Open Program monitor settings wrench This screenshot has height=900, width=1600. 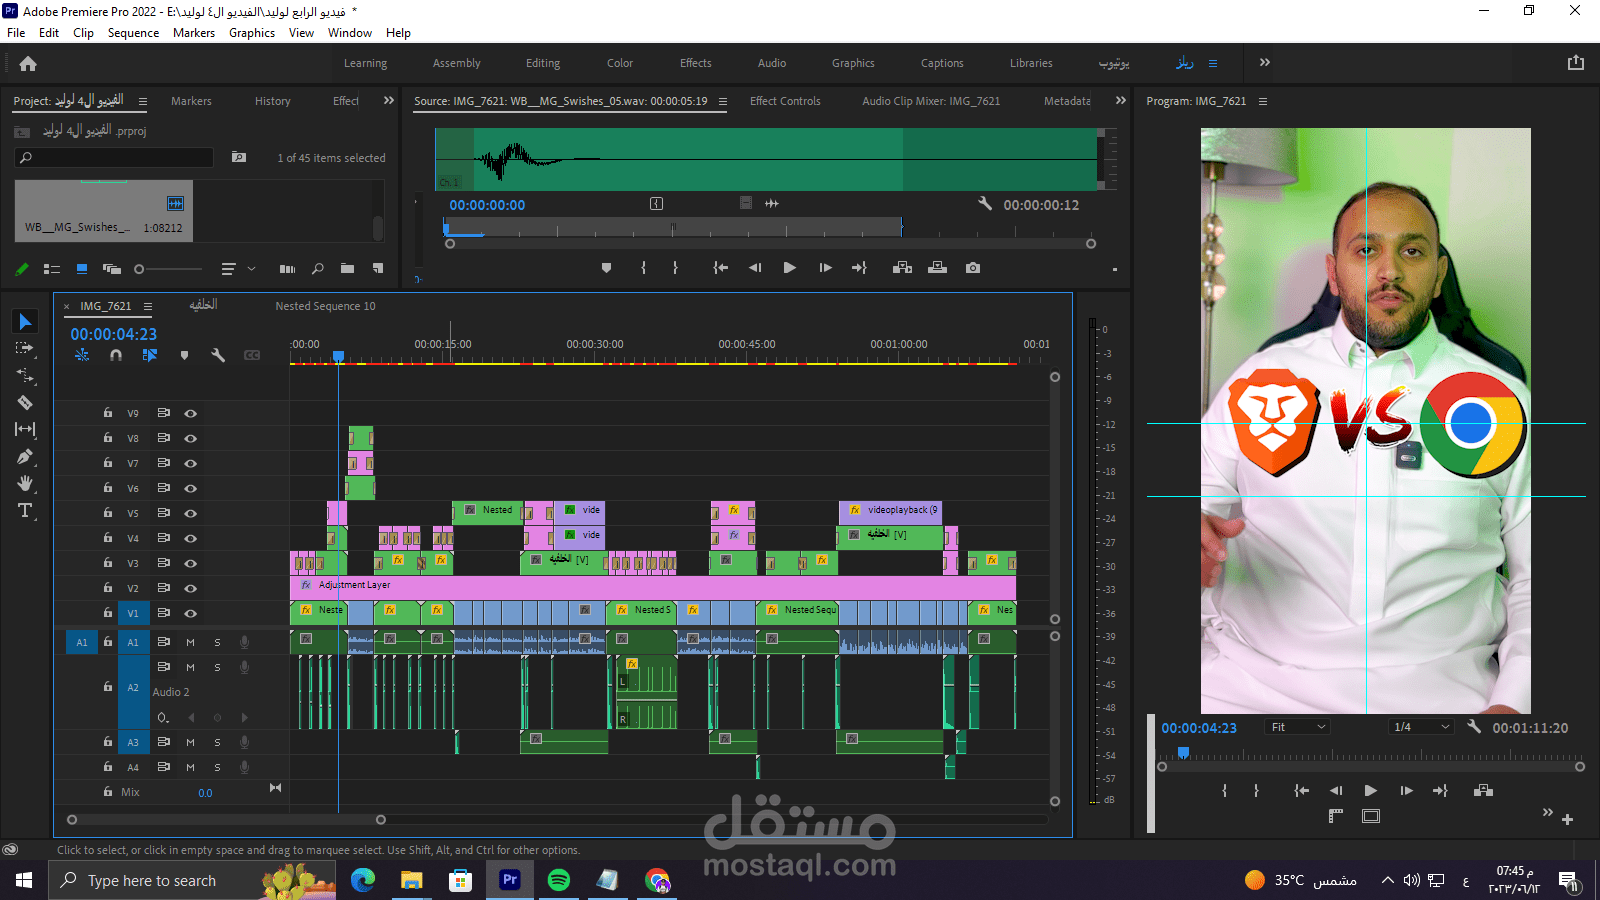click(1474, 727)
